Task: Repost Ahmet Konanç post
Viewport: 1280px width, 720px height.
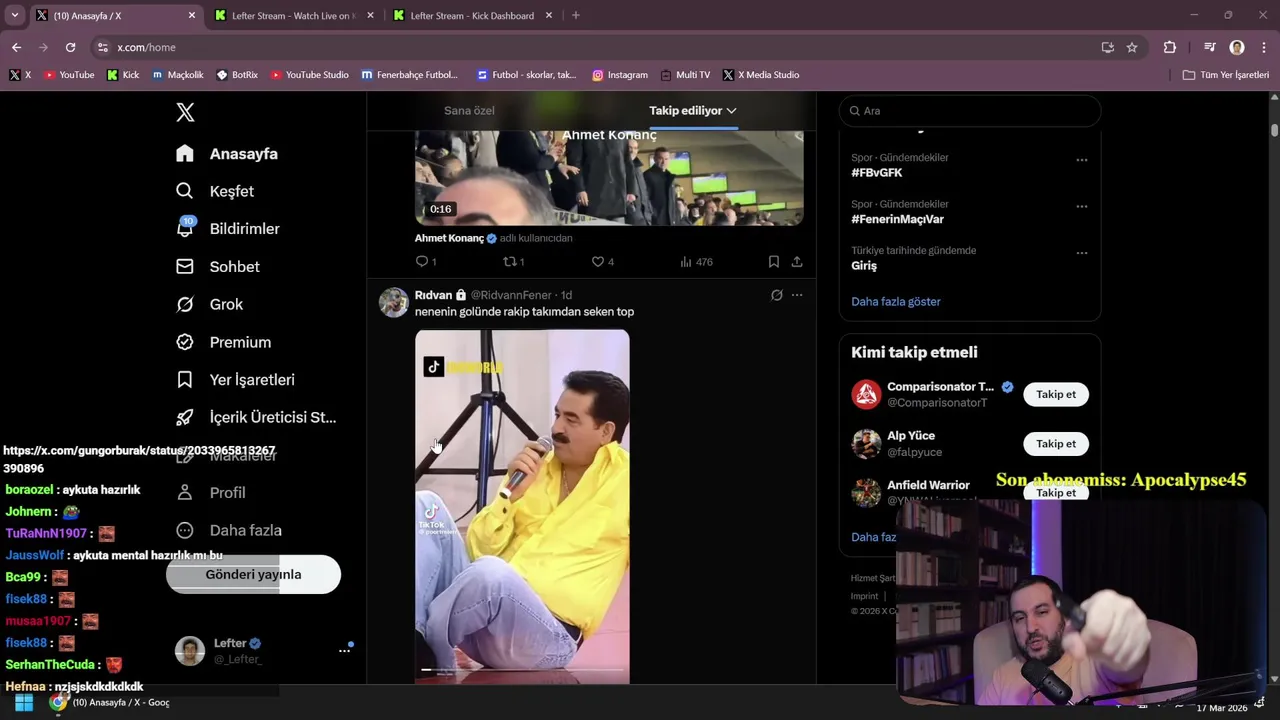Action: coord(513,262)
